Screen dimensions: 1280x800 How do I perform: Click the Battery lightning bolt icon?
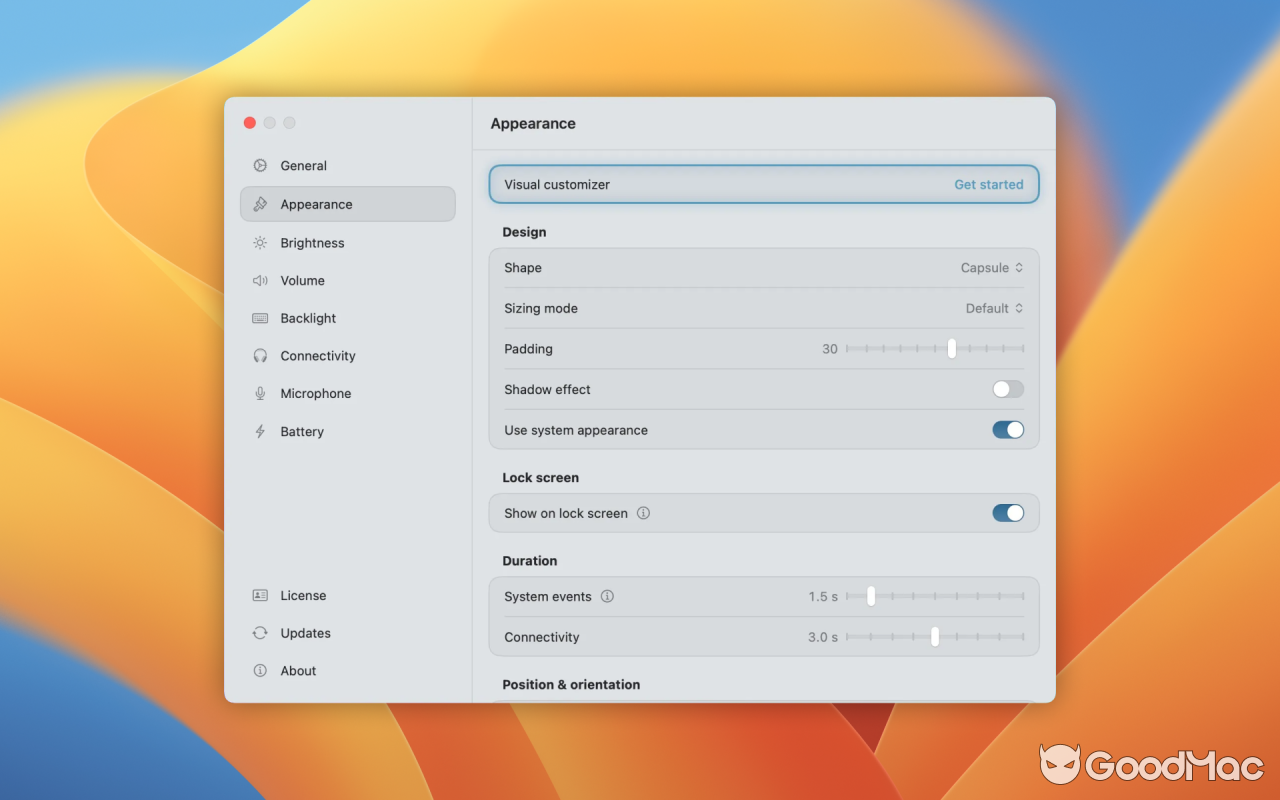click(x=261, y=431)
